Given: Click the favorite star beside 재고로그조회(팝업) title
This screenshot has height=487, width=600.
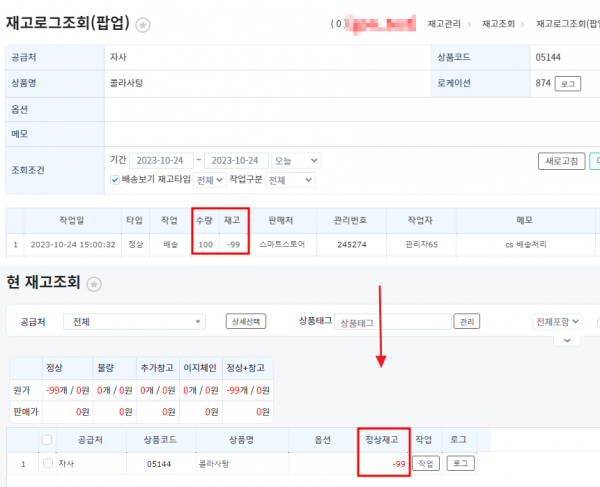Looking at the screenshot, I should tap(143, 24).
